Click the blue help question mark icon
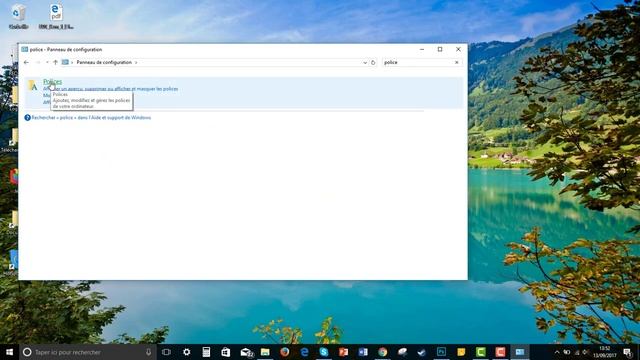The width and height of the screenshot is (640, 360). tap(27, 118)
